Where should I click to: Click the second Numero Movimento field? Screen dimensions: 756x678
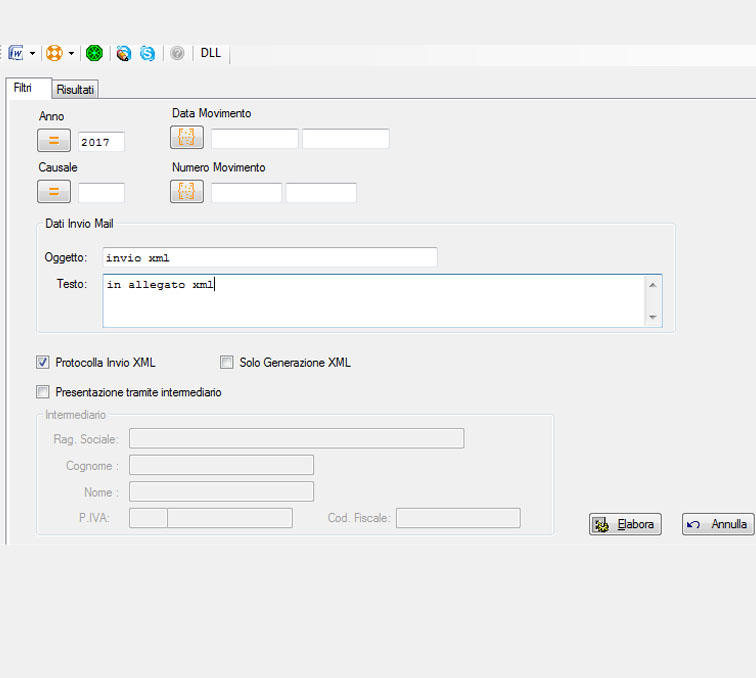click(x=321, y=192)
